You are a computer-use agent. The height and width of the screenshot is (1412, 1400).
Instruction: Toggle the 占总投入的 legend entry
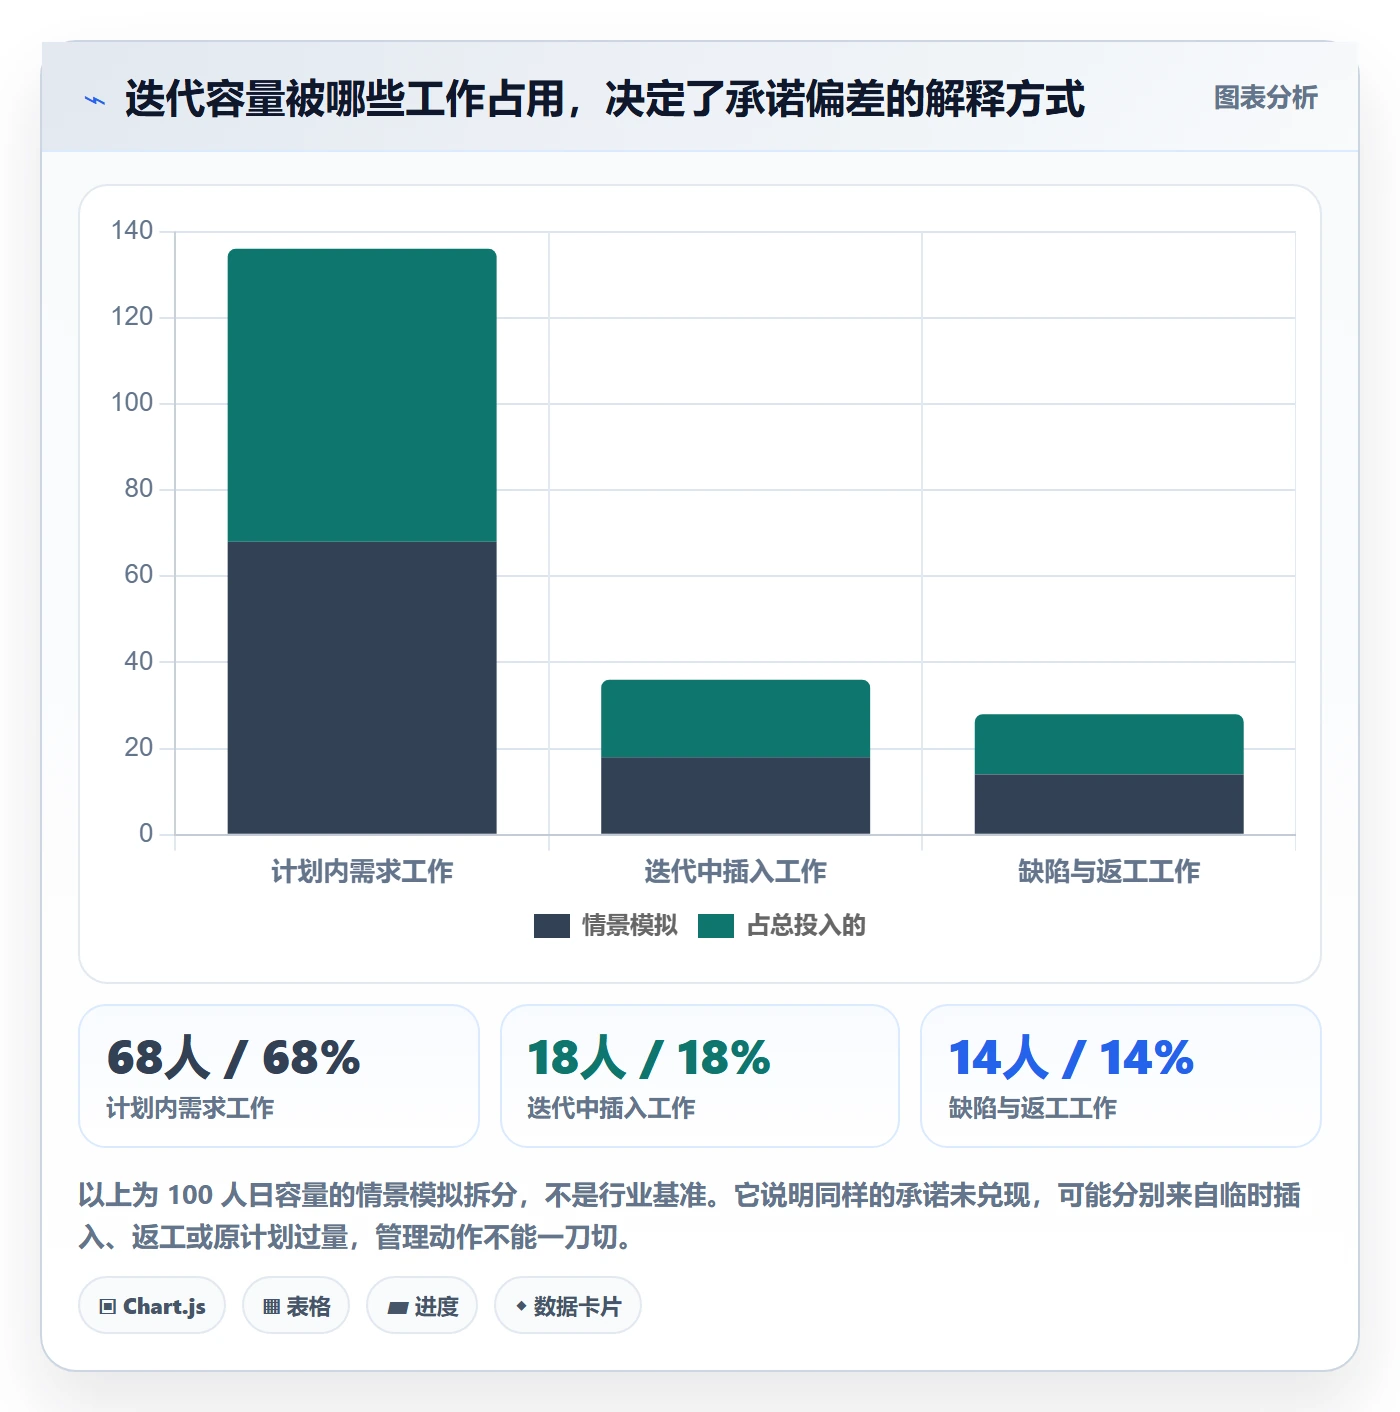click(781, 925)
